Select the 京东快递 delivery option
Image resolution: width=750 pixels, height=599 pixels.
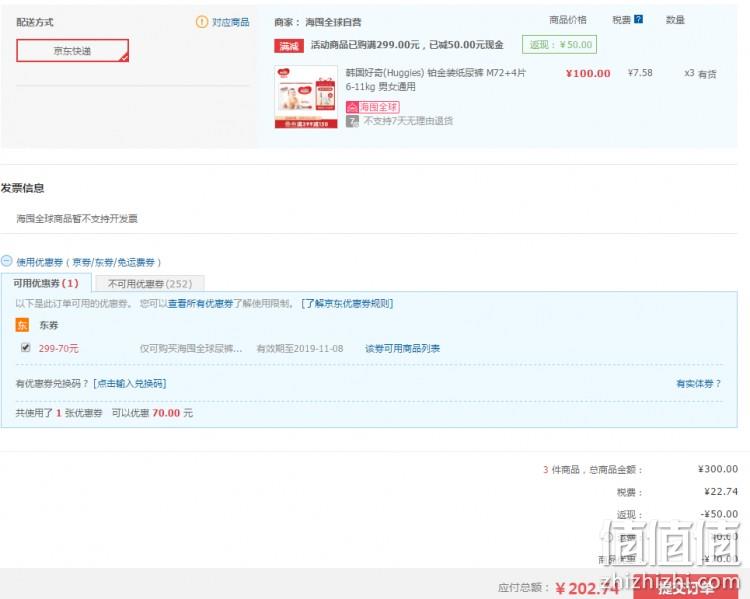coord(72,50)
